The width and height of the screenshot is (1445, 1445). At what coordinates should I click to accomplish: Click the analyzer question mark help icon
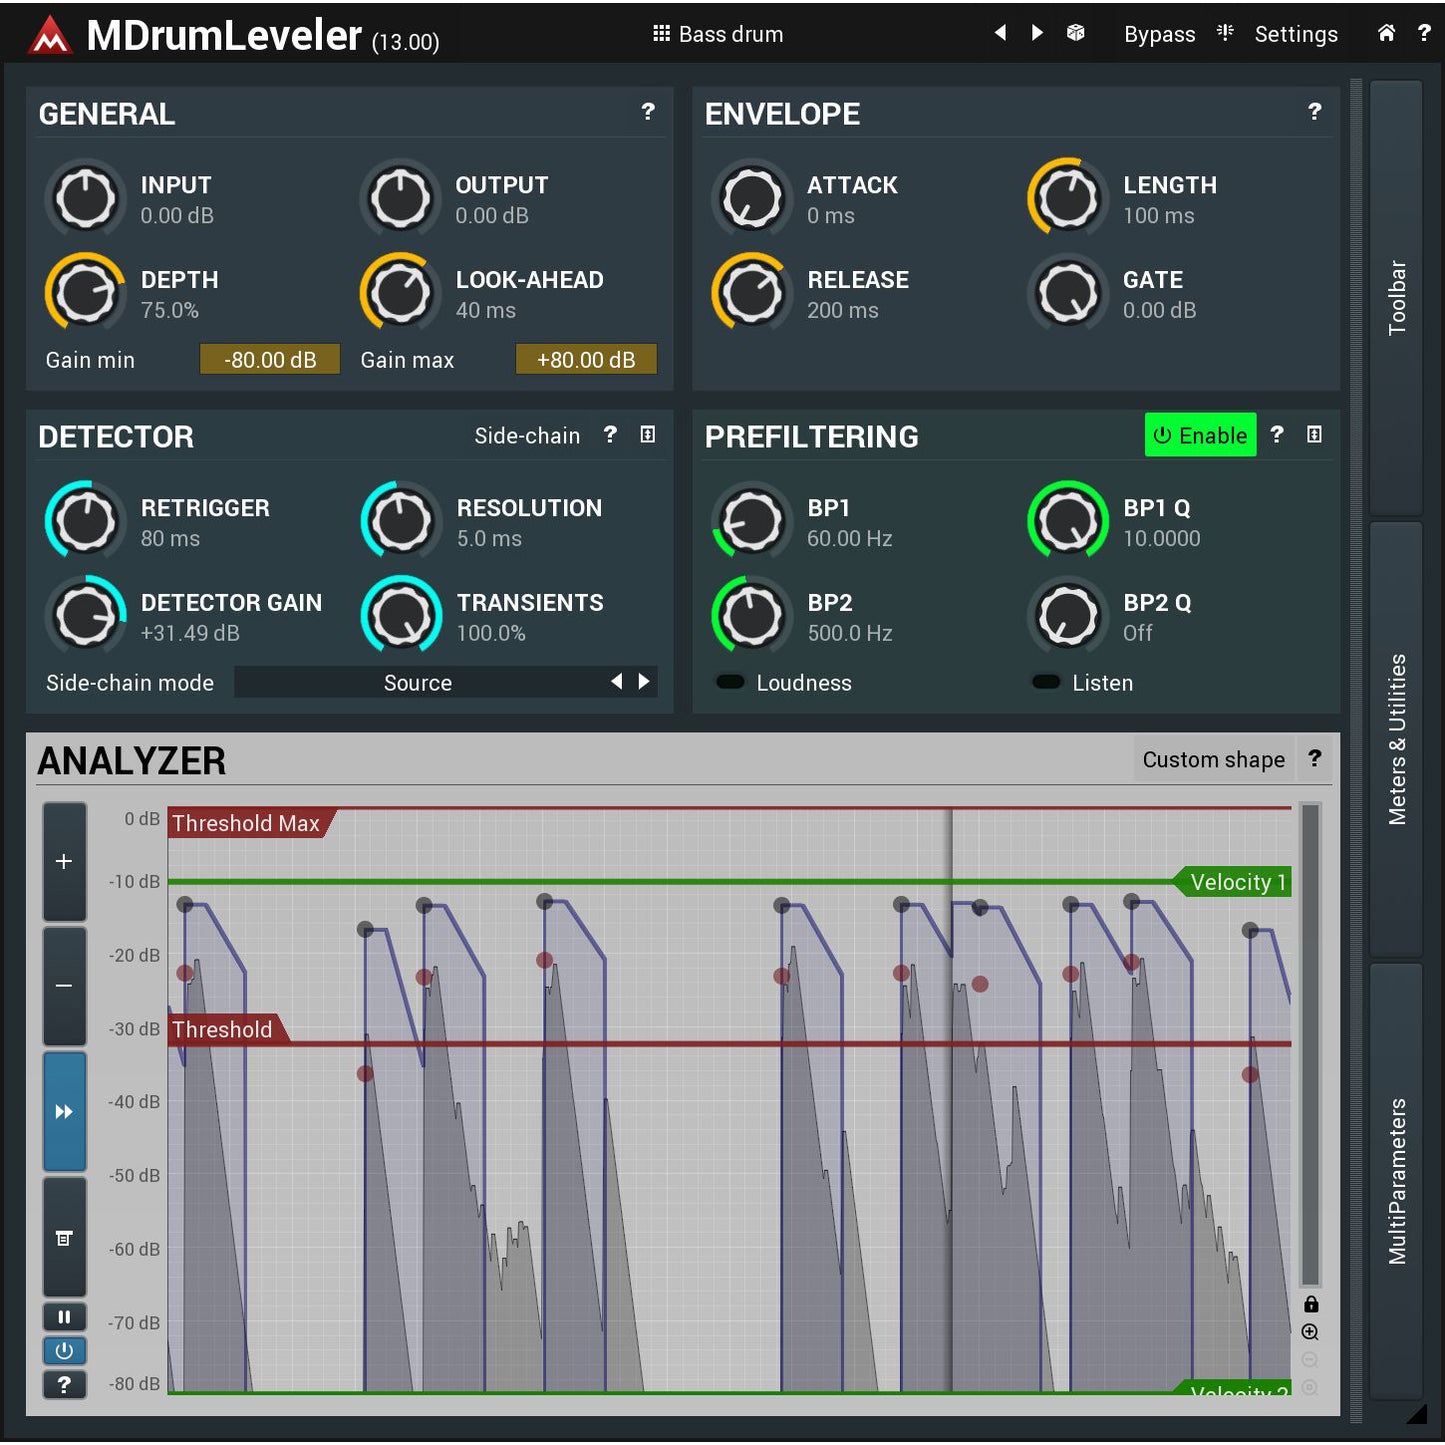point(1315,759)
